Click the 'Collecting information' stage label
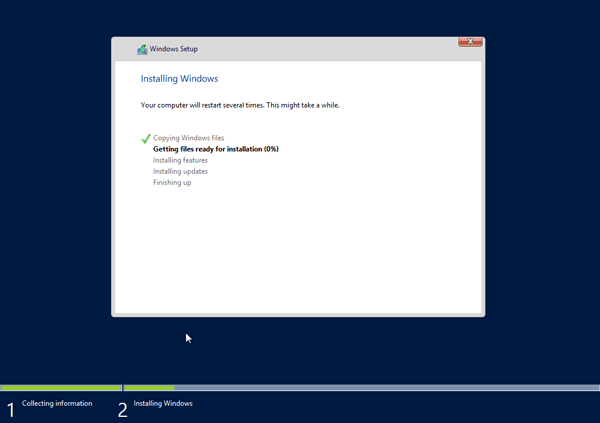This screenshot has width=600, height=423. tap(57, 403)
